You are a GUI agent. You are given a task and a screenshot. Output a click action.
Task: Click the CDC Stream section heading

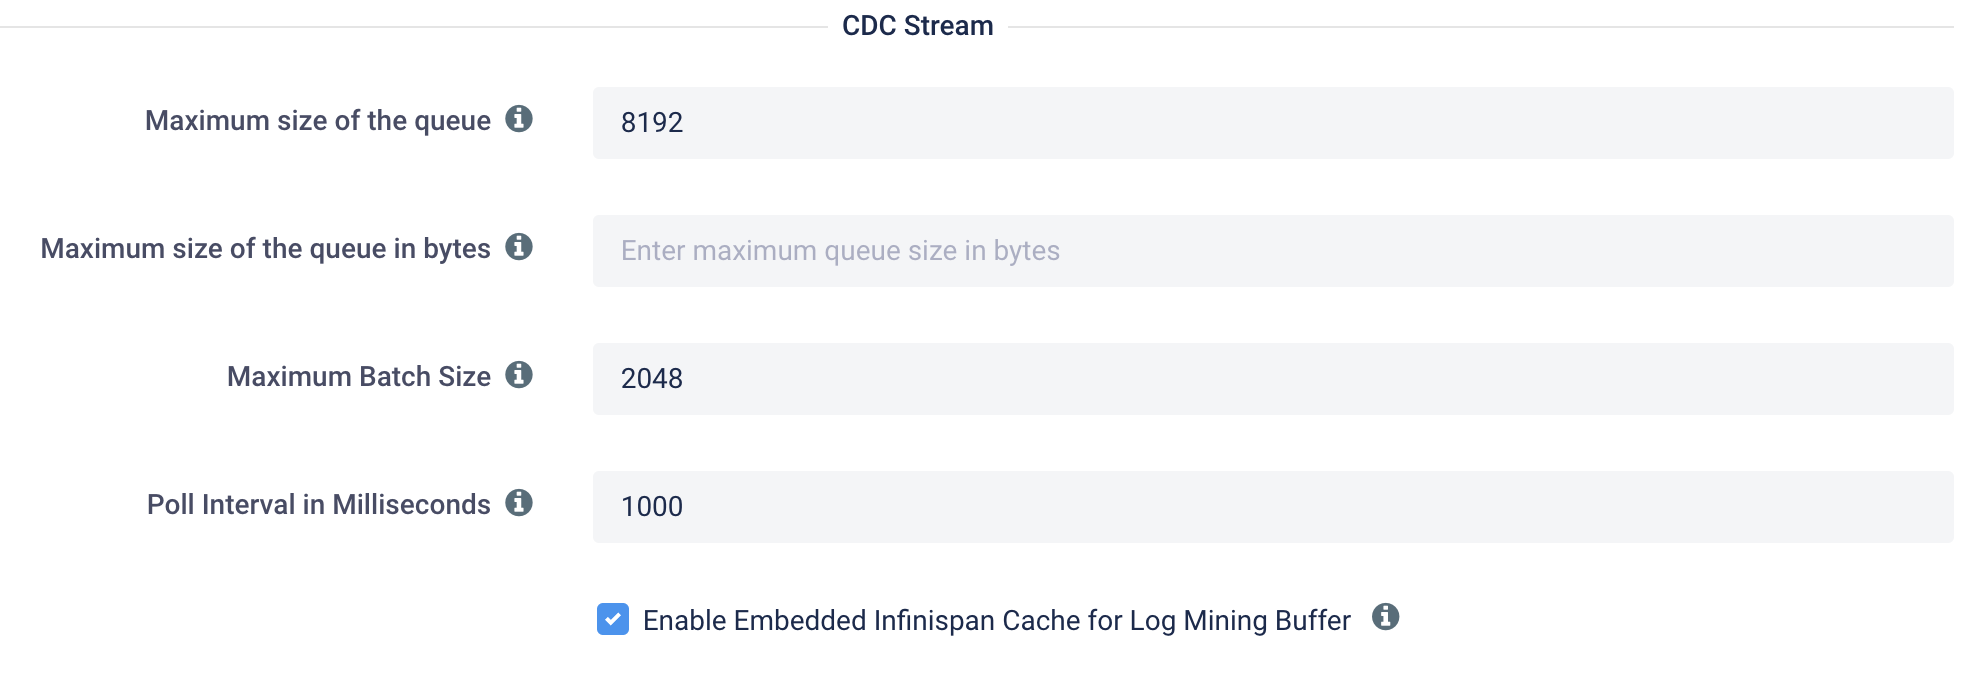click(916, 23)
